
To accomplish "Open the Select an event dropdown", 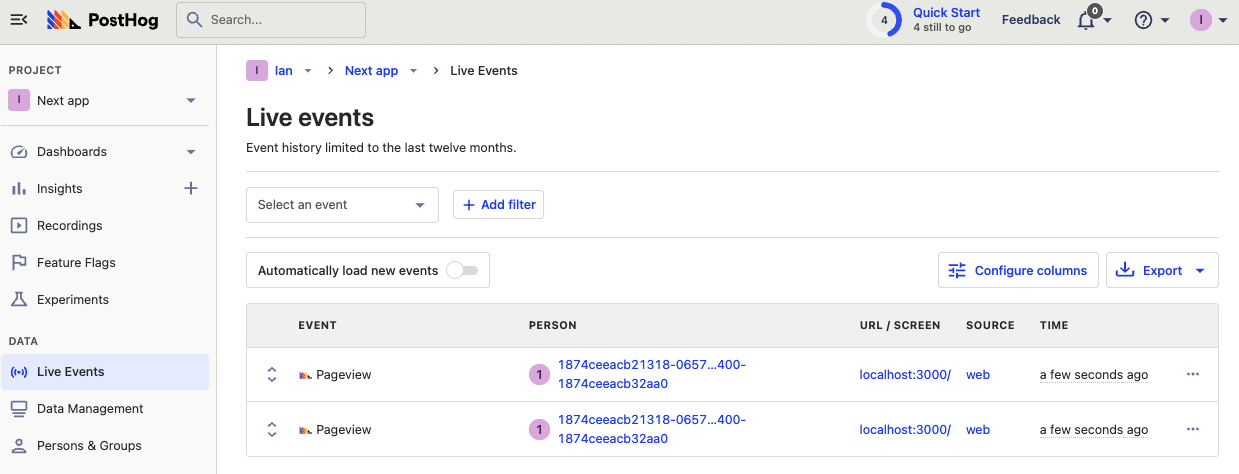I will 342,205.
